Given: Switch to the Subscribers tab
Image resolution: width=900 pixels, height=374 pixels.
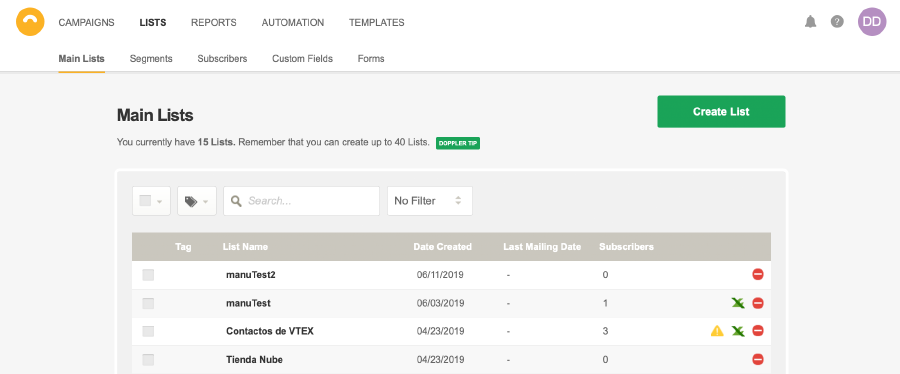Looking at the screenshot, I should (x=222, y=59).
